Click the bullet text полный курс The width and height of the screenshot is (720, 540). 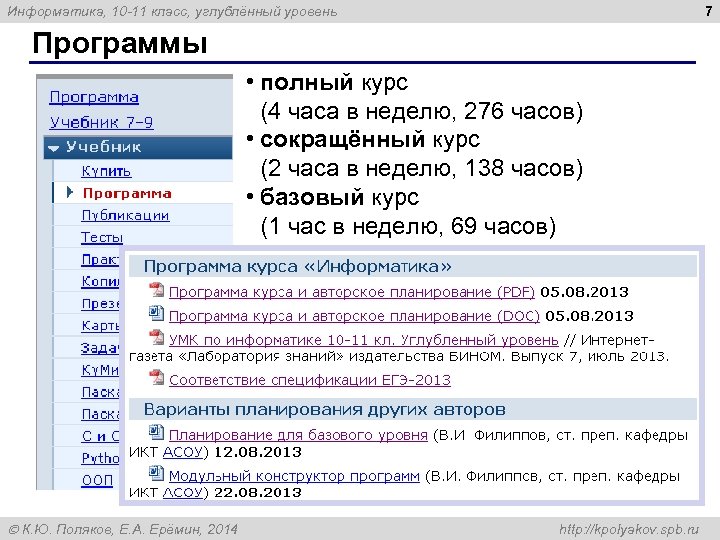334,83
